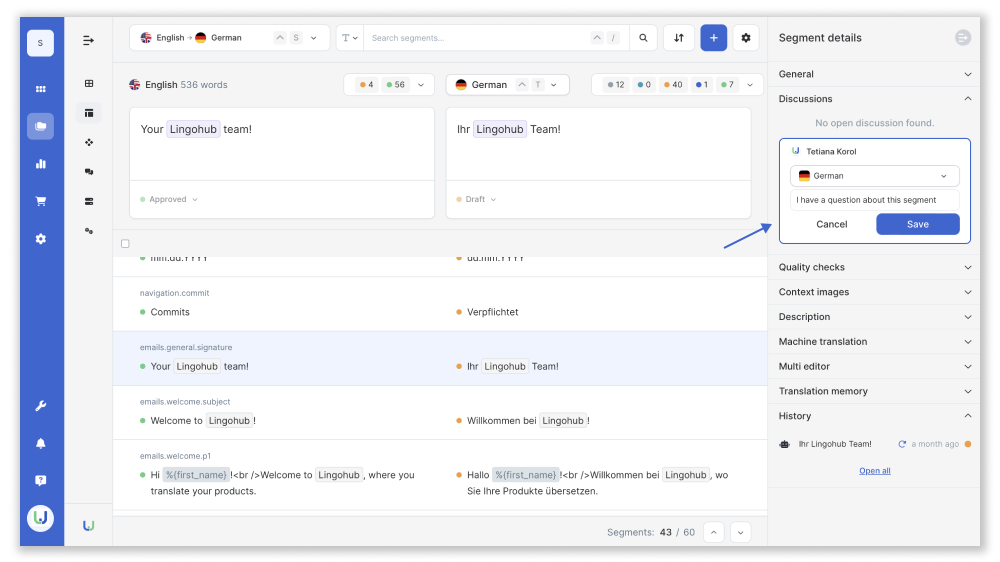
Task: Select the editor table view icon
Action: pos(89,113)
